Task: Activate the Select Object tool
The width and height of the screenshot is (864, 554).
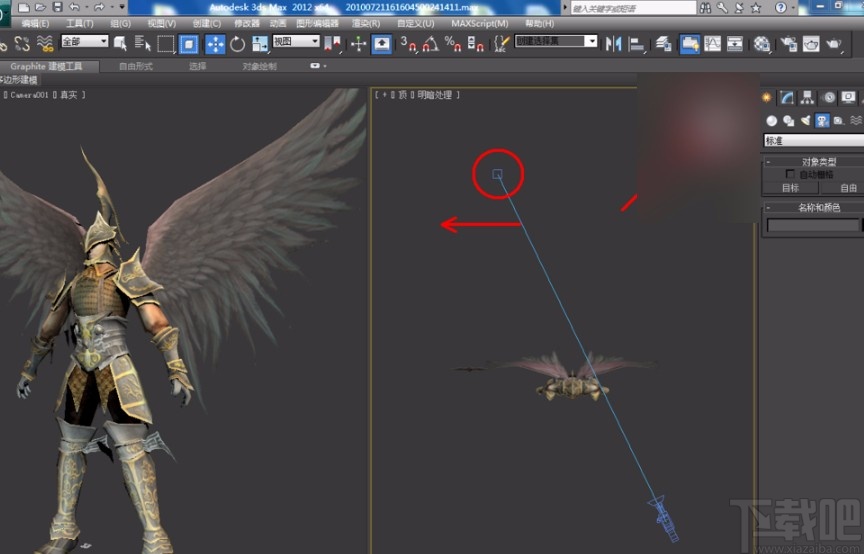Action: point(120,44)
